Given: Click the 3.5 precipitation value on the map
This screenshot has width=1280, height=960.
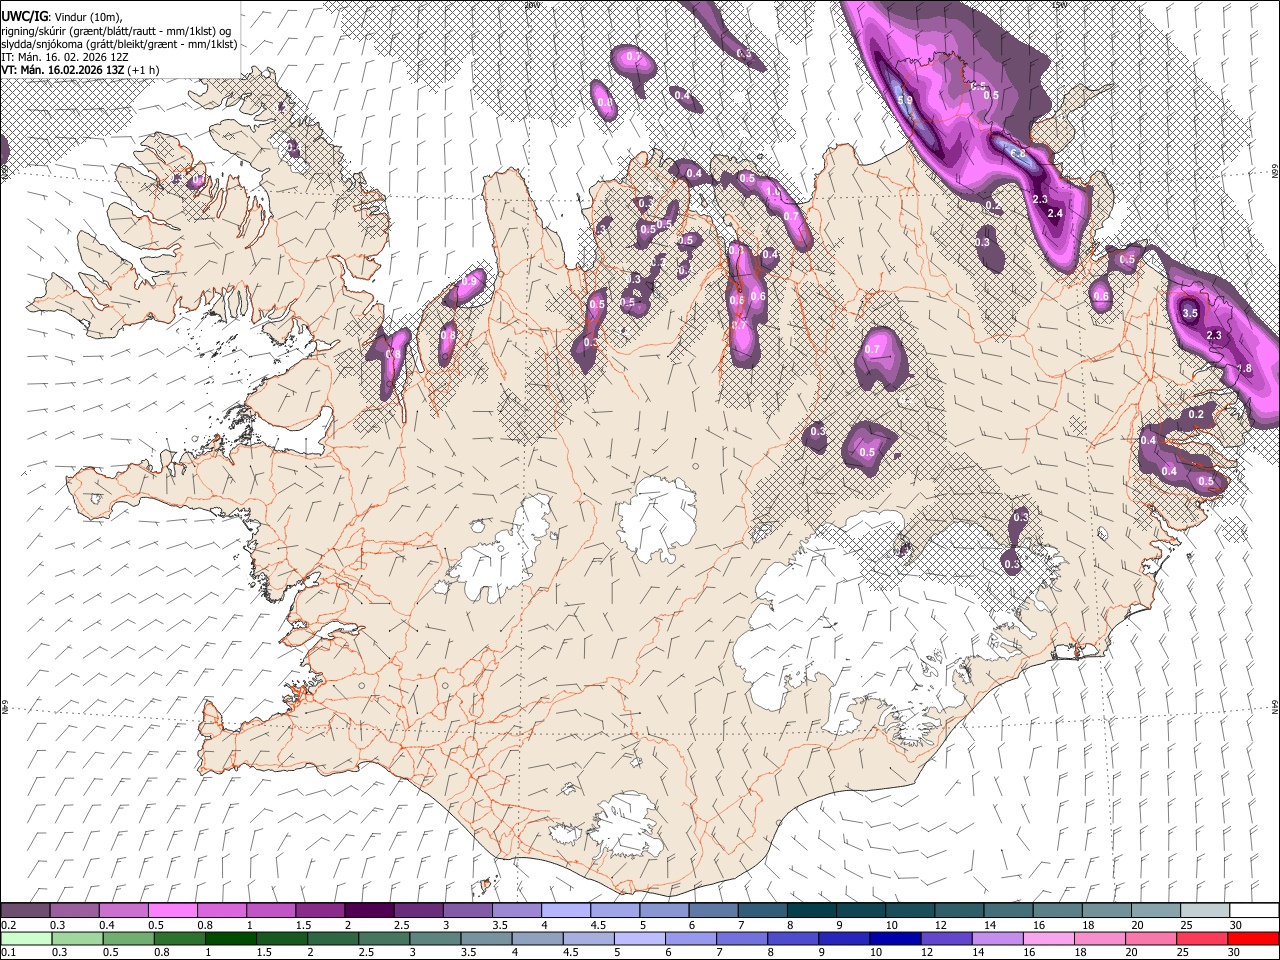Looking at the screenshot, I should pyautogui.click(x=1190, y=313).
